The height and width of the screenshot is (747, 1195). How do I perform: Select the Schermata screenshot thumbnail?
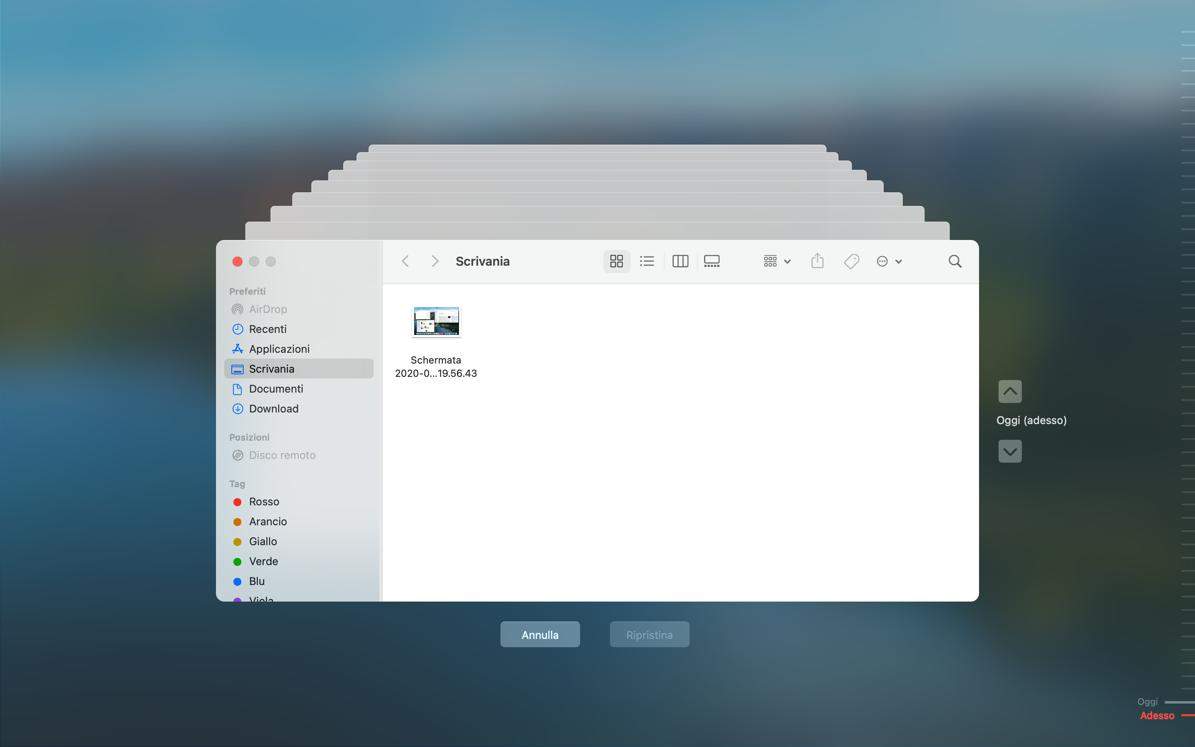tap(436, 322)
